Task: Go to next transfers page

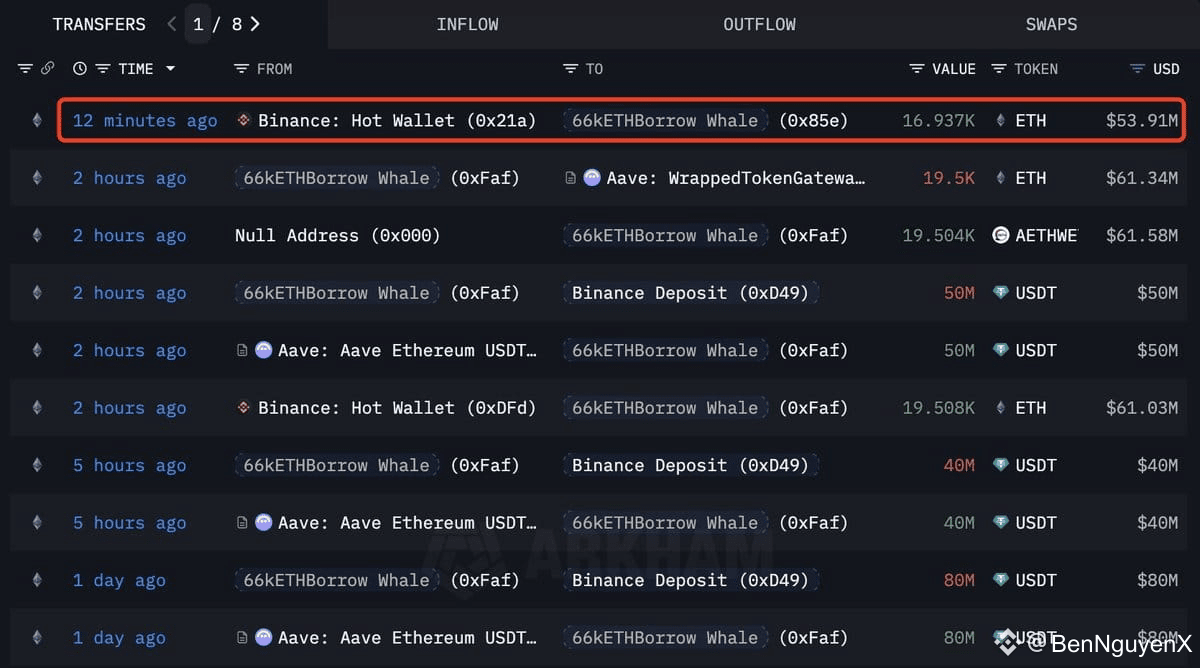Action: click(x=255, y=24)
